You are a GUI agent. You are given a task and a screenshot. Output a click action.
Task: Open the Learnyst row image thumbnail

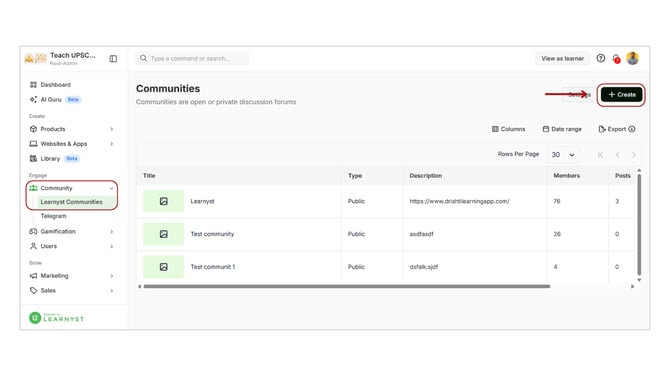click(163, 201)
